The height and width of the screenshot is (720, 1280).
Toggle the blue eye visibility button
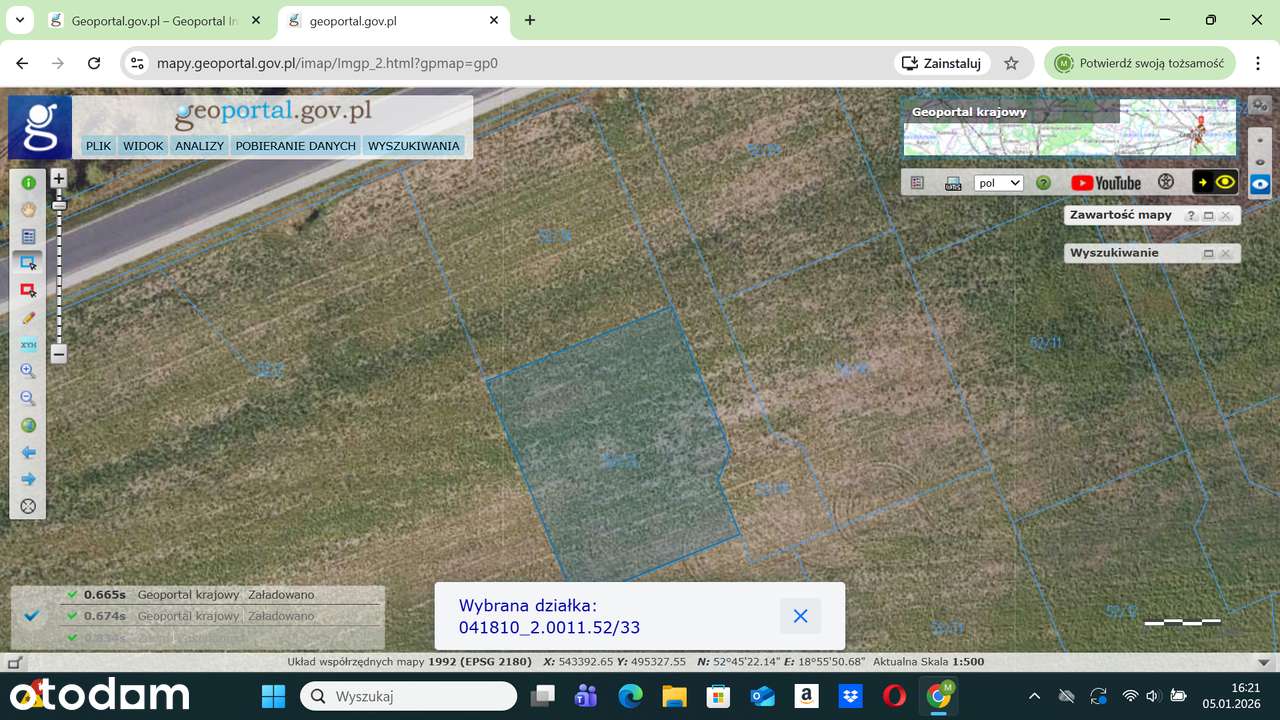(1260, 184)
